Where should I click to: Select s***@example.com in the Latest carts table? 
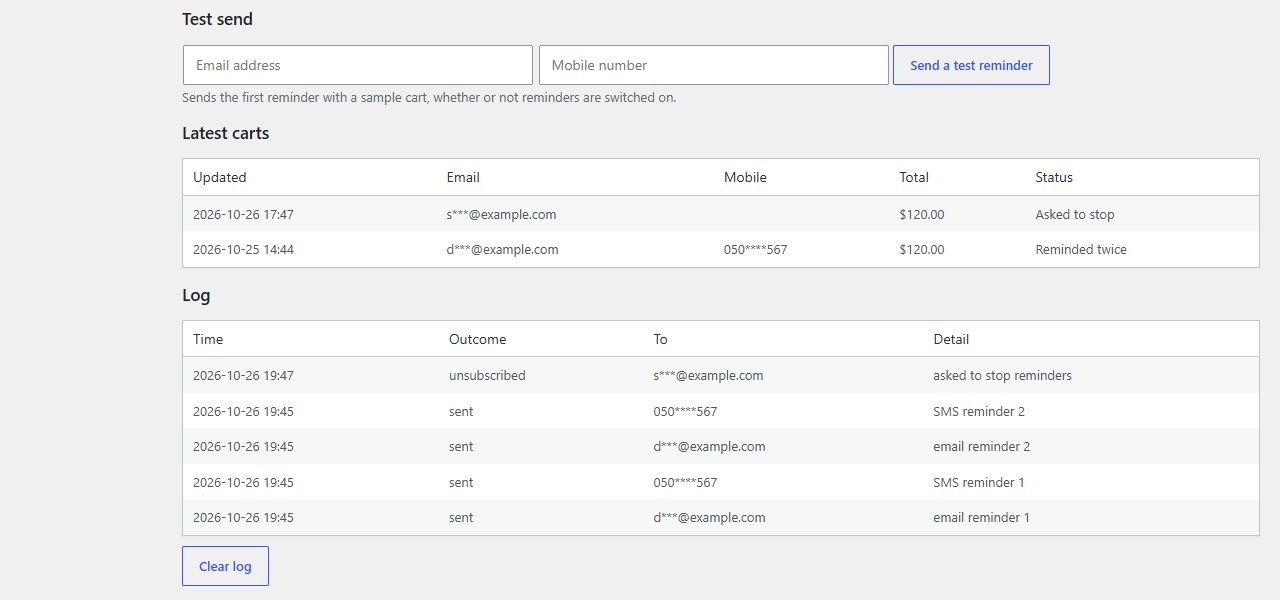(501, 214)
